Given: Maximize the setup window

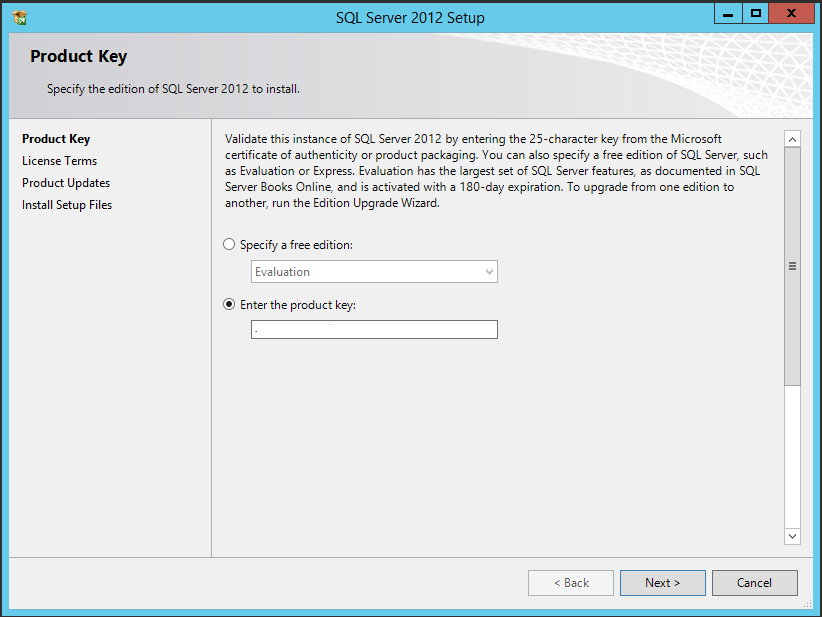Looking at the screenshot, I should tap(756, 13).
